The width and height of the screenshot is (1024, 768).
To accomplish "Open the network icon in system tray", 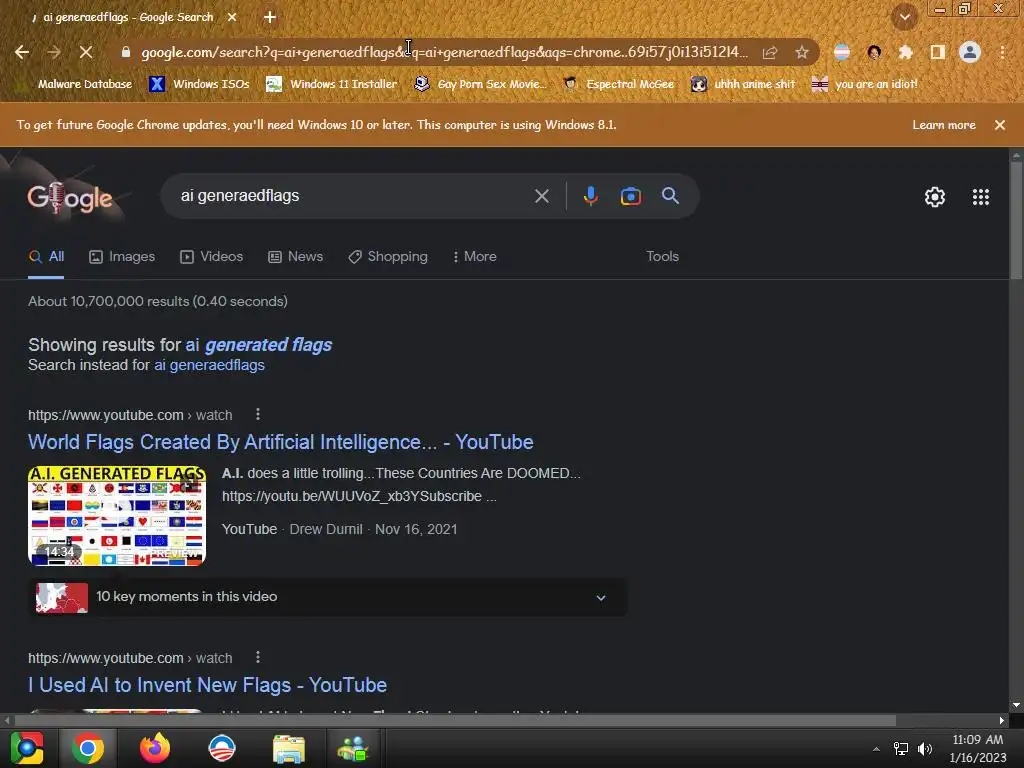I will (901, 748).
